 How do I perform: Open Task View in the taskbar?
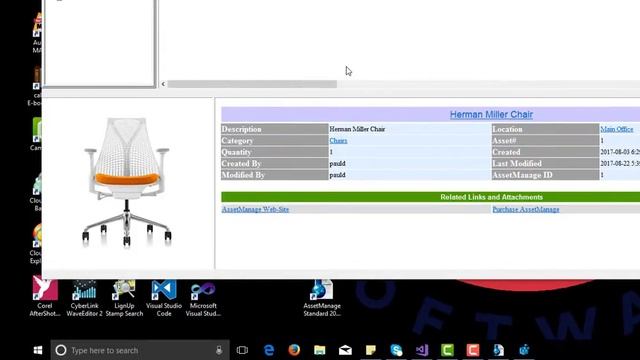[x=242, y=350]
